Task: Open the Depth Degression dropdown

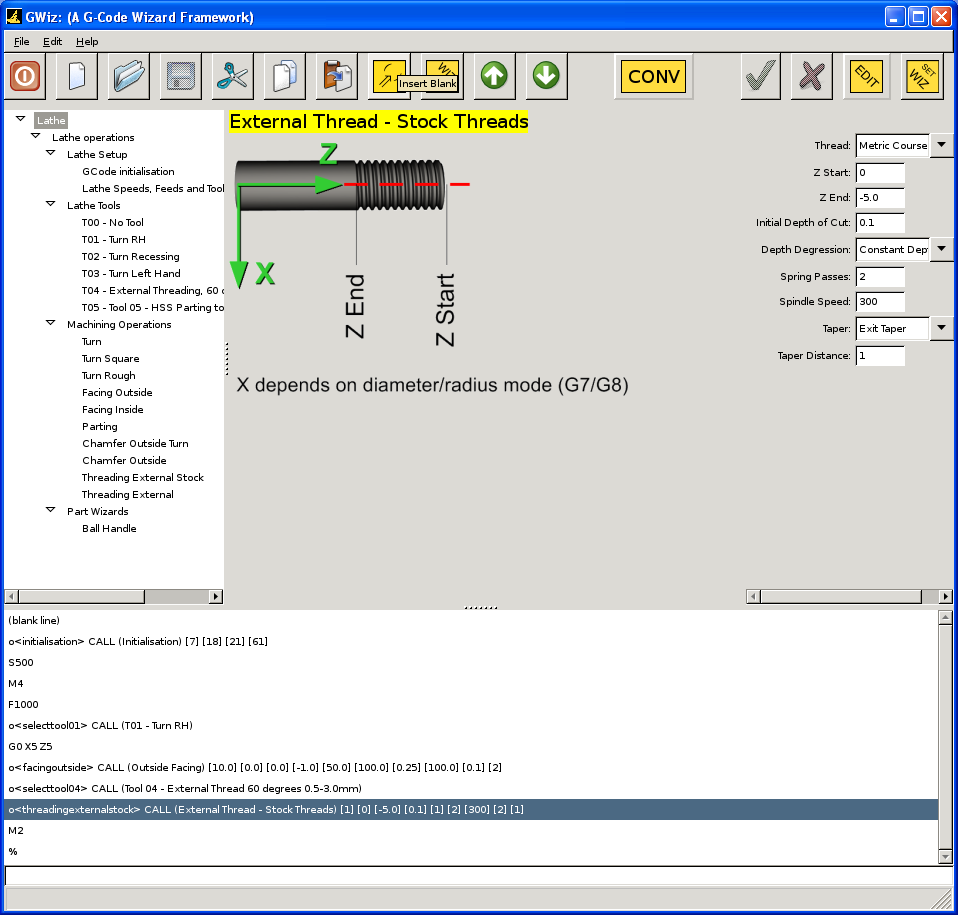Action: click(x=942, y=249)
